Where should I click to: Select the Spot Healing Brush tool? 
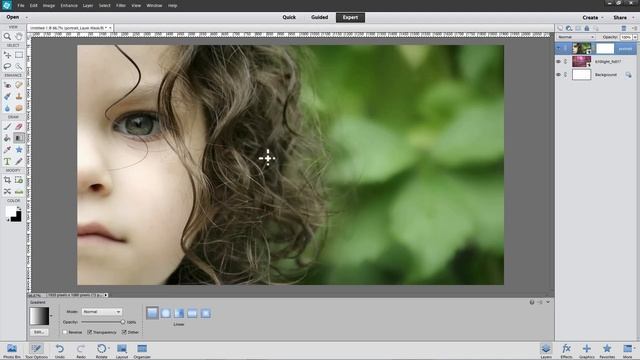point(19,85)
